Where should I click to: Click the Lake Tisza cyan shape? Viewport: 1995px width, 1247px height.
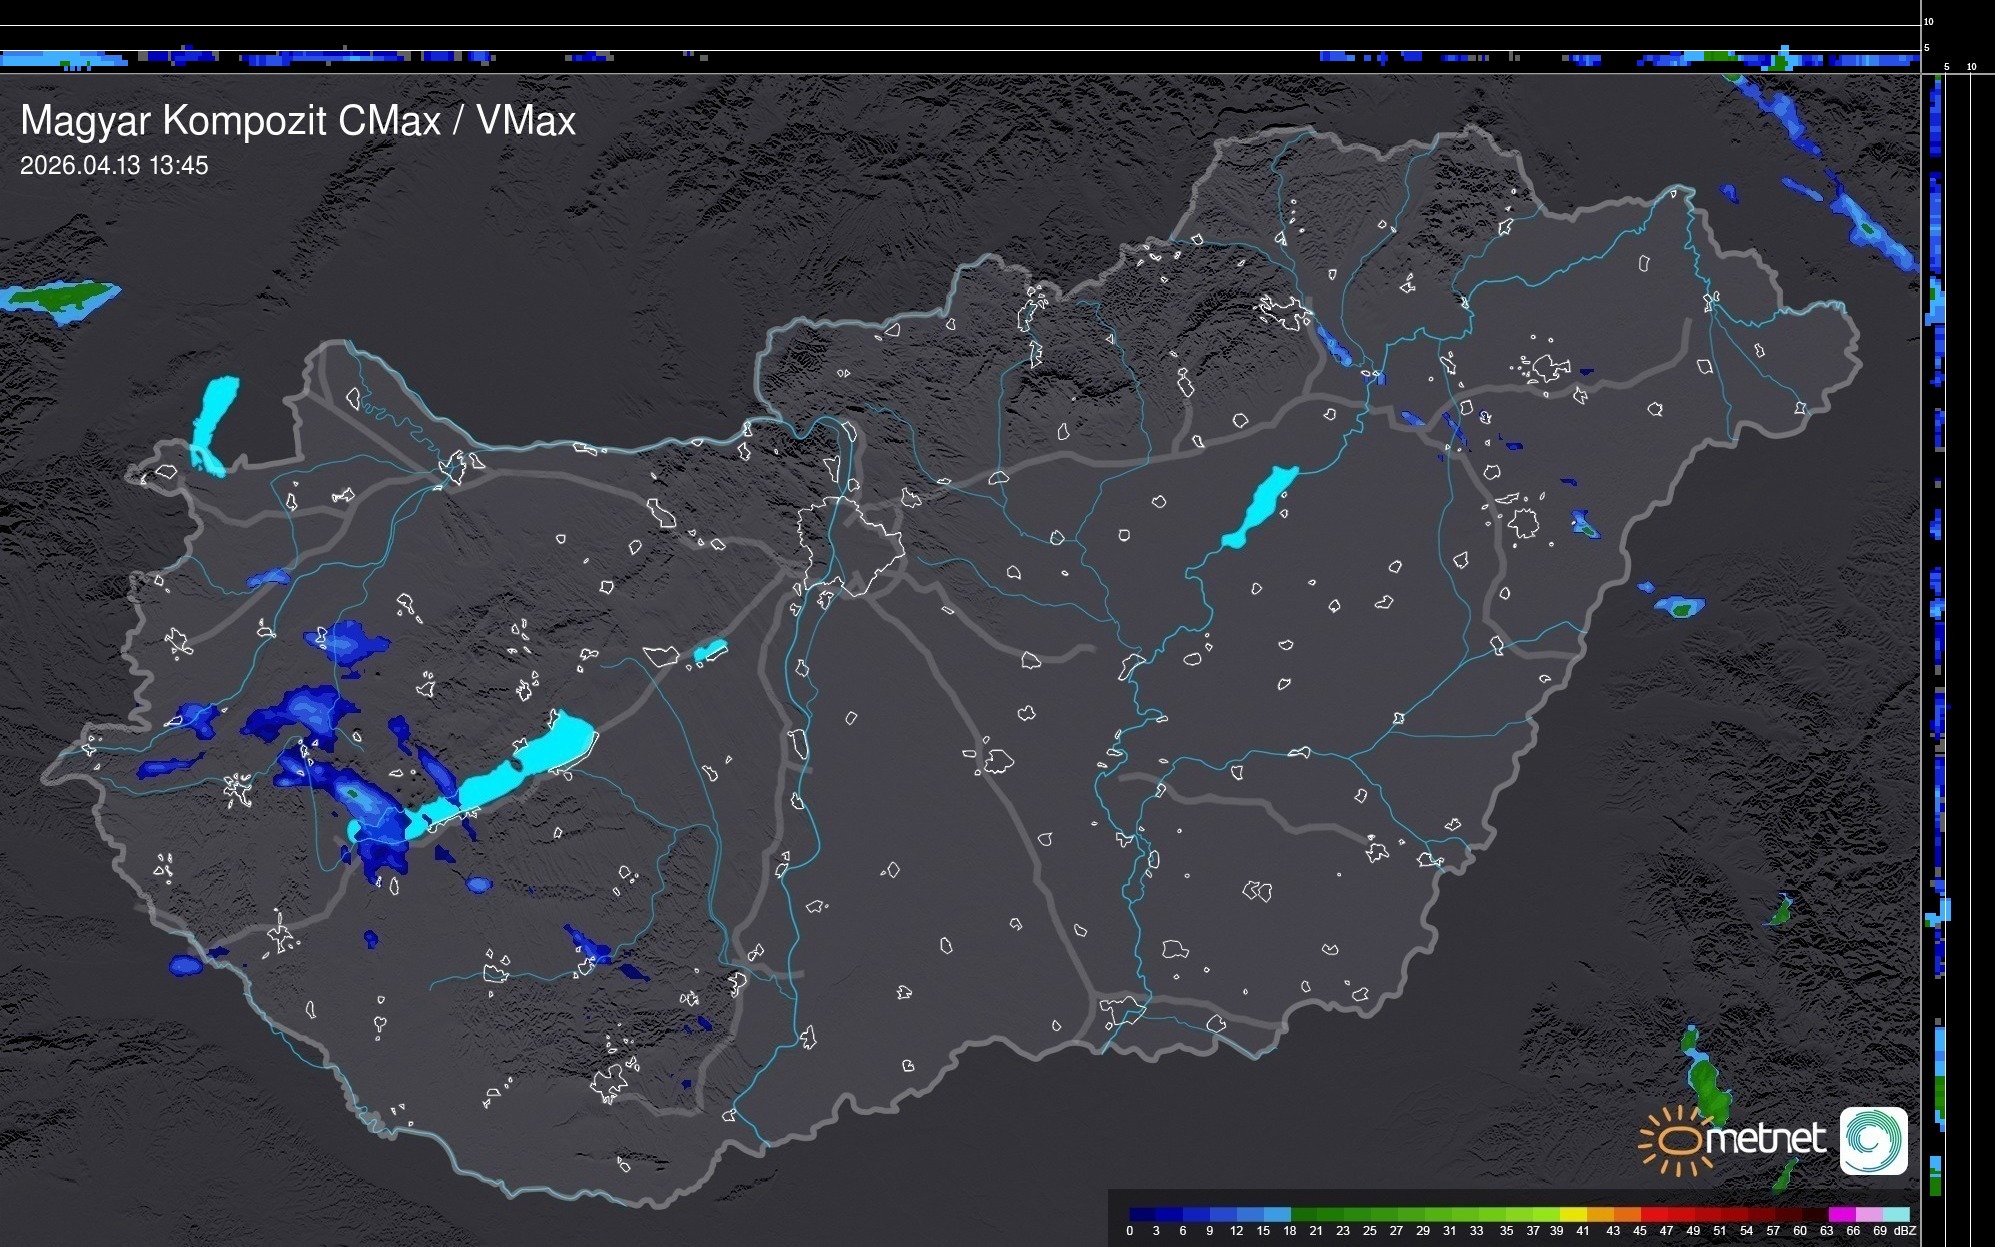coord(1260,505)
